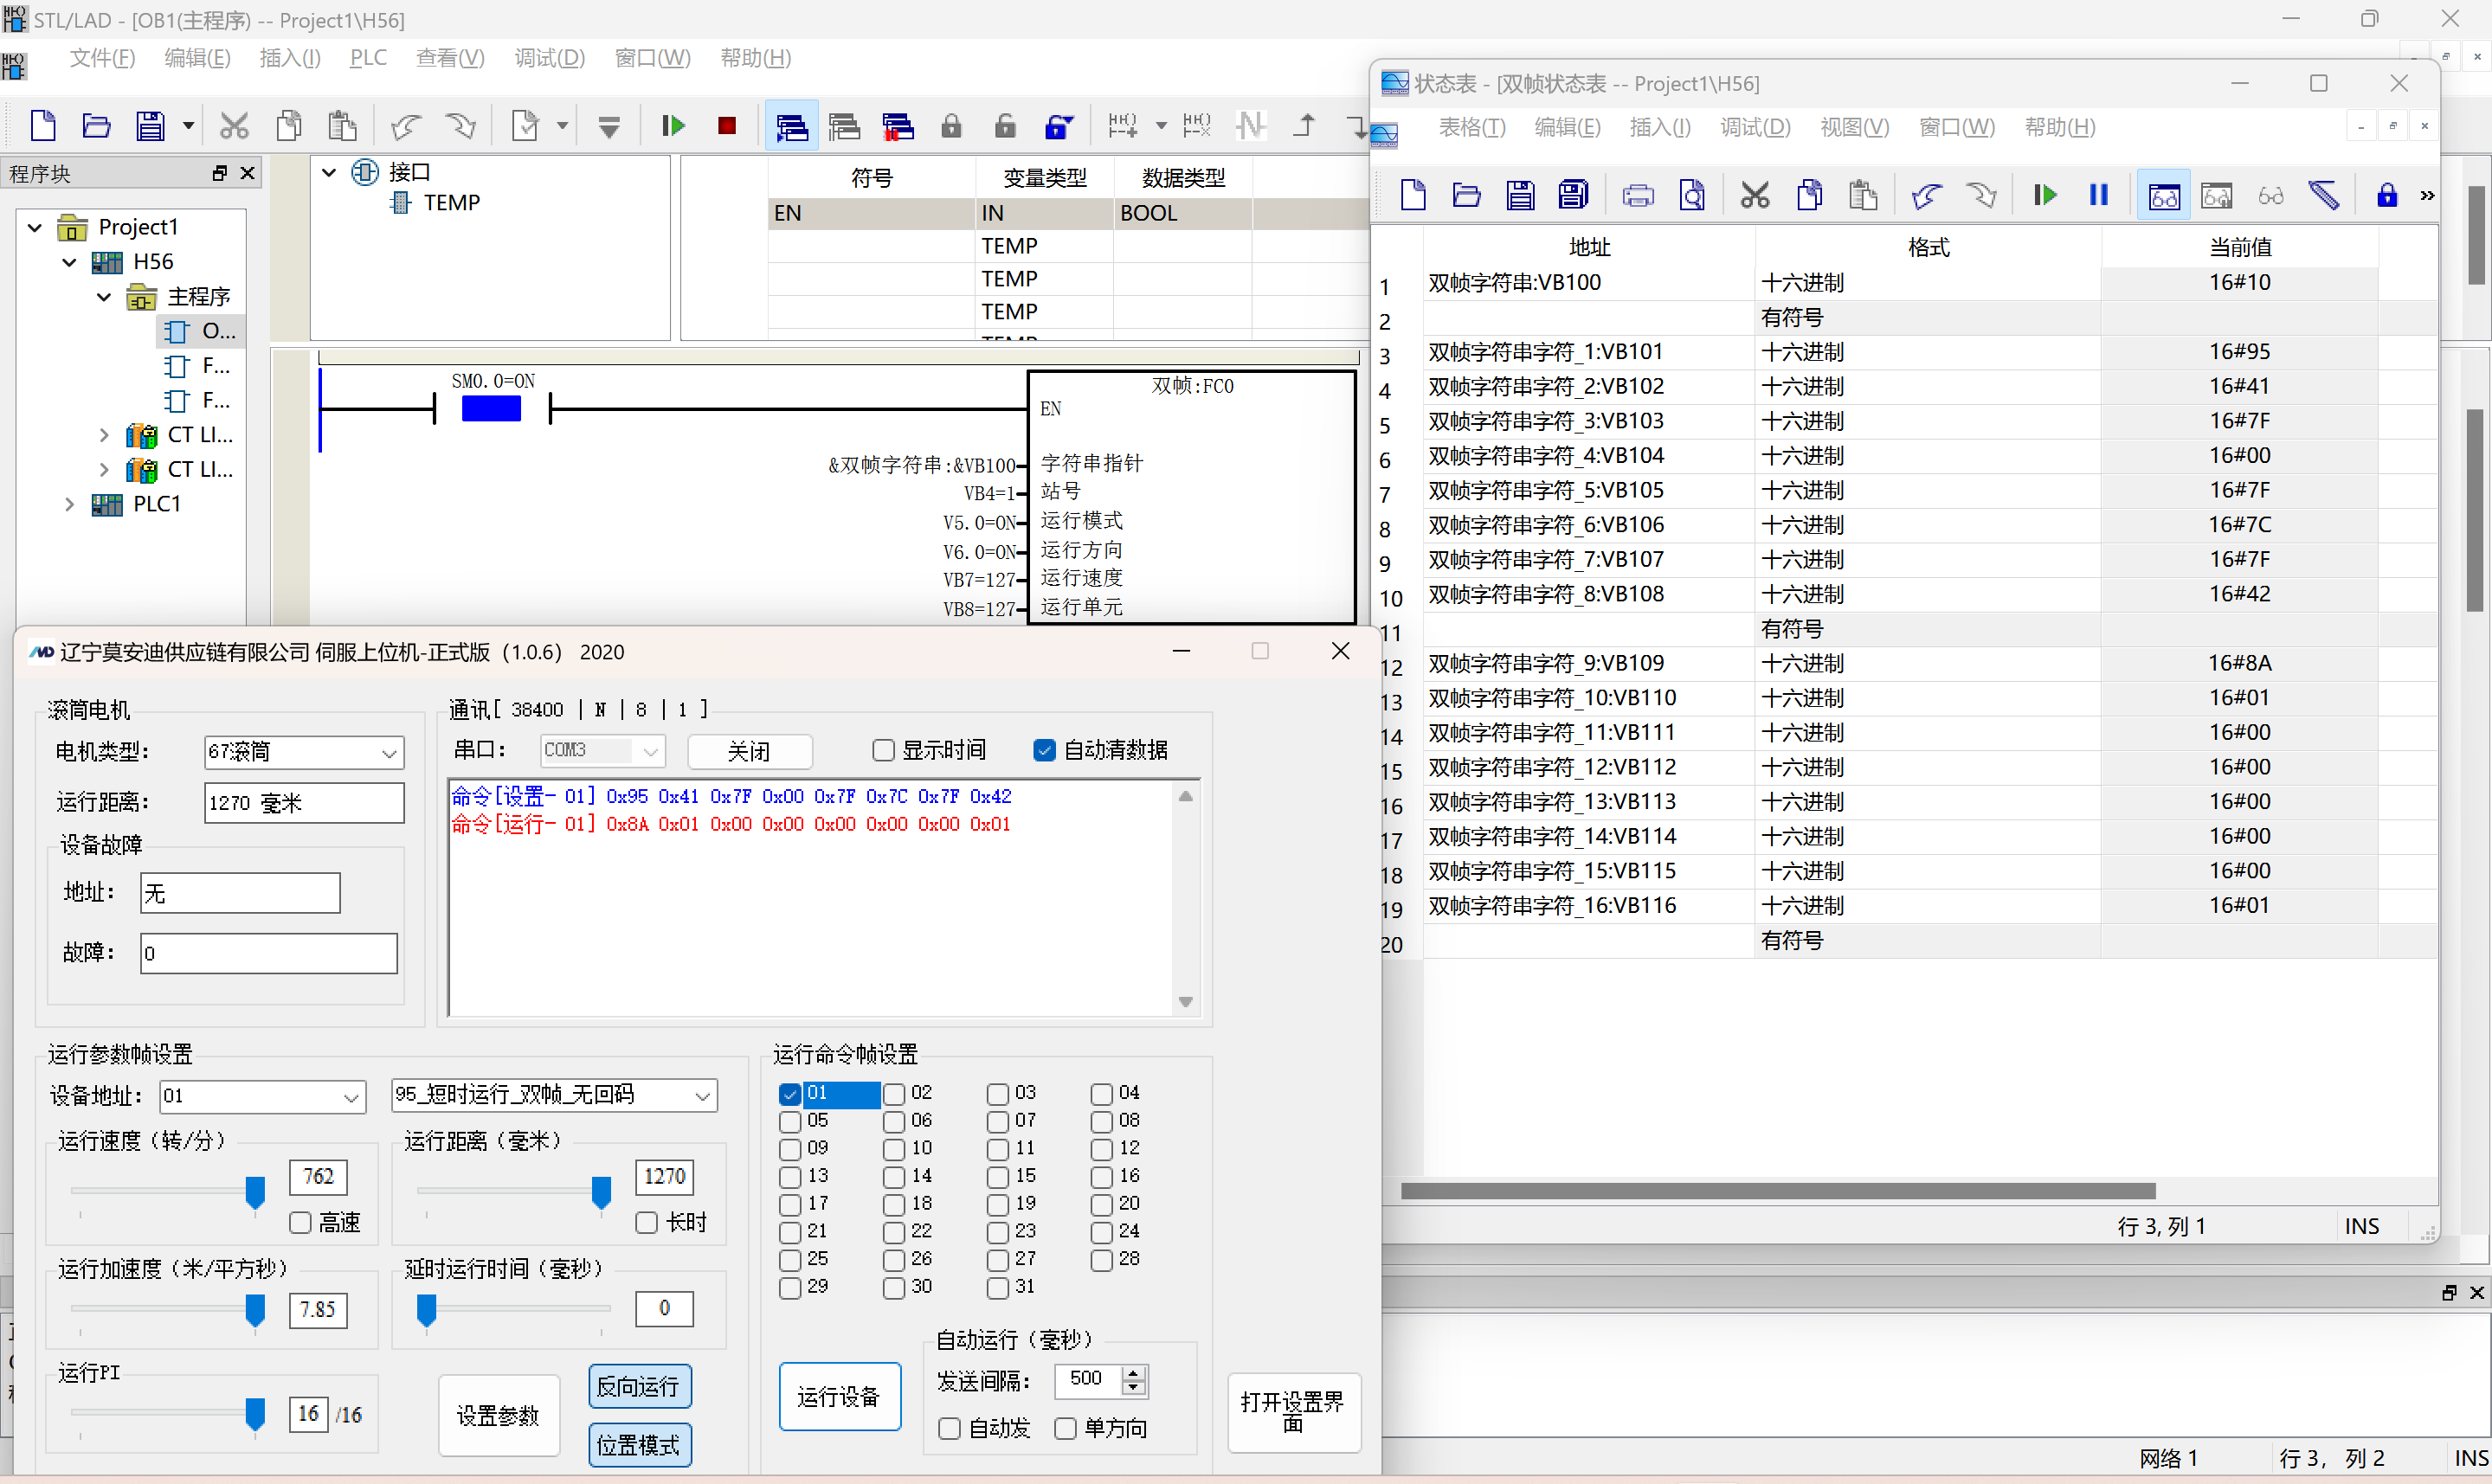This screenshot has width=2492, height=1484.
Task: Open PLC menu in STL/LAD window
Action: click(x=368, y=58)
